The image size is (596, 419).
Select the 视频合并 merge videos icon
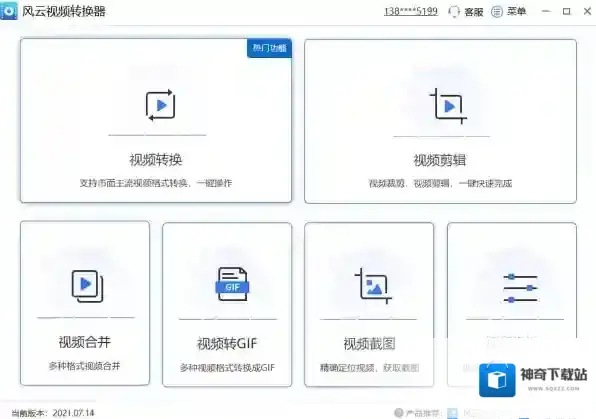point(87,286)
